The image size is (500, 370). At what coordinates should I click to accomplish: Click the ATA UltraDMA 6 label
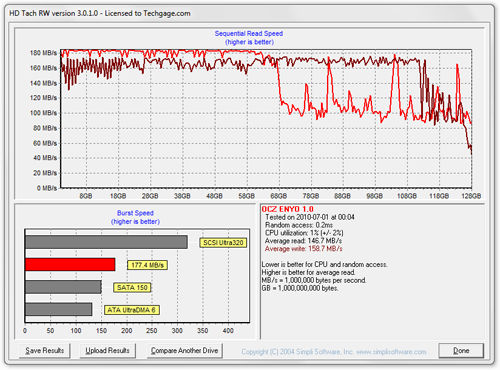coord(132,310)
